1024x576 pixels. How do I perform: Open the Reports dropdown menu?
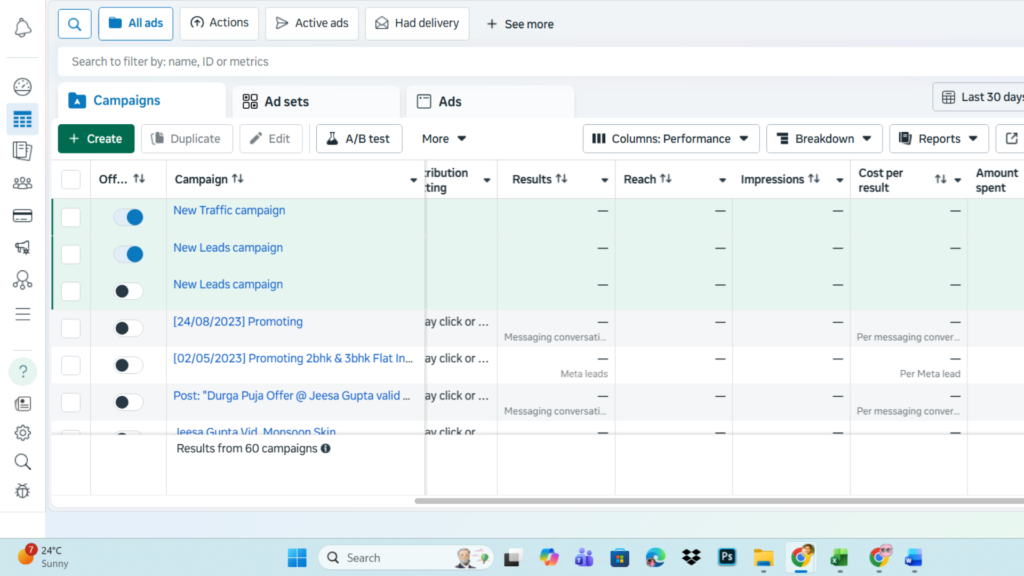click(938, 139)
